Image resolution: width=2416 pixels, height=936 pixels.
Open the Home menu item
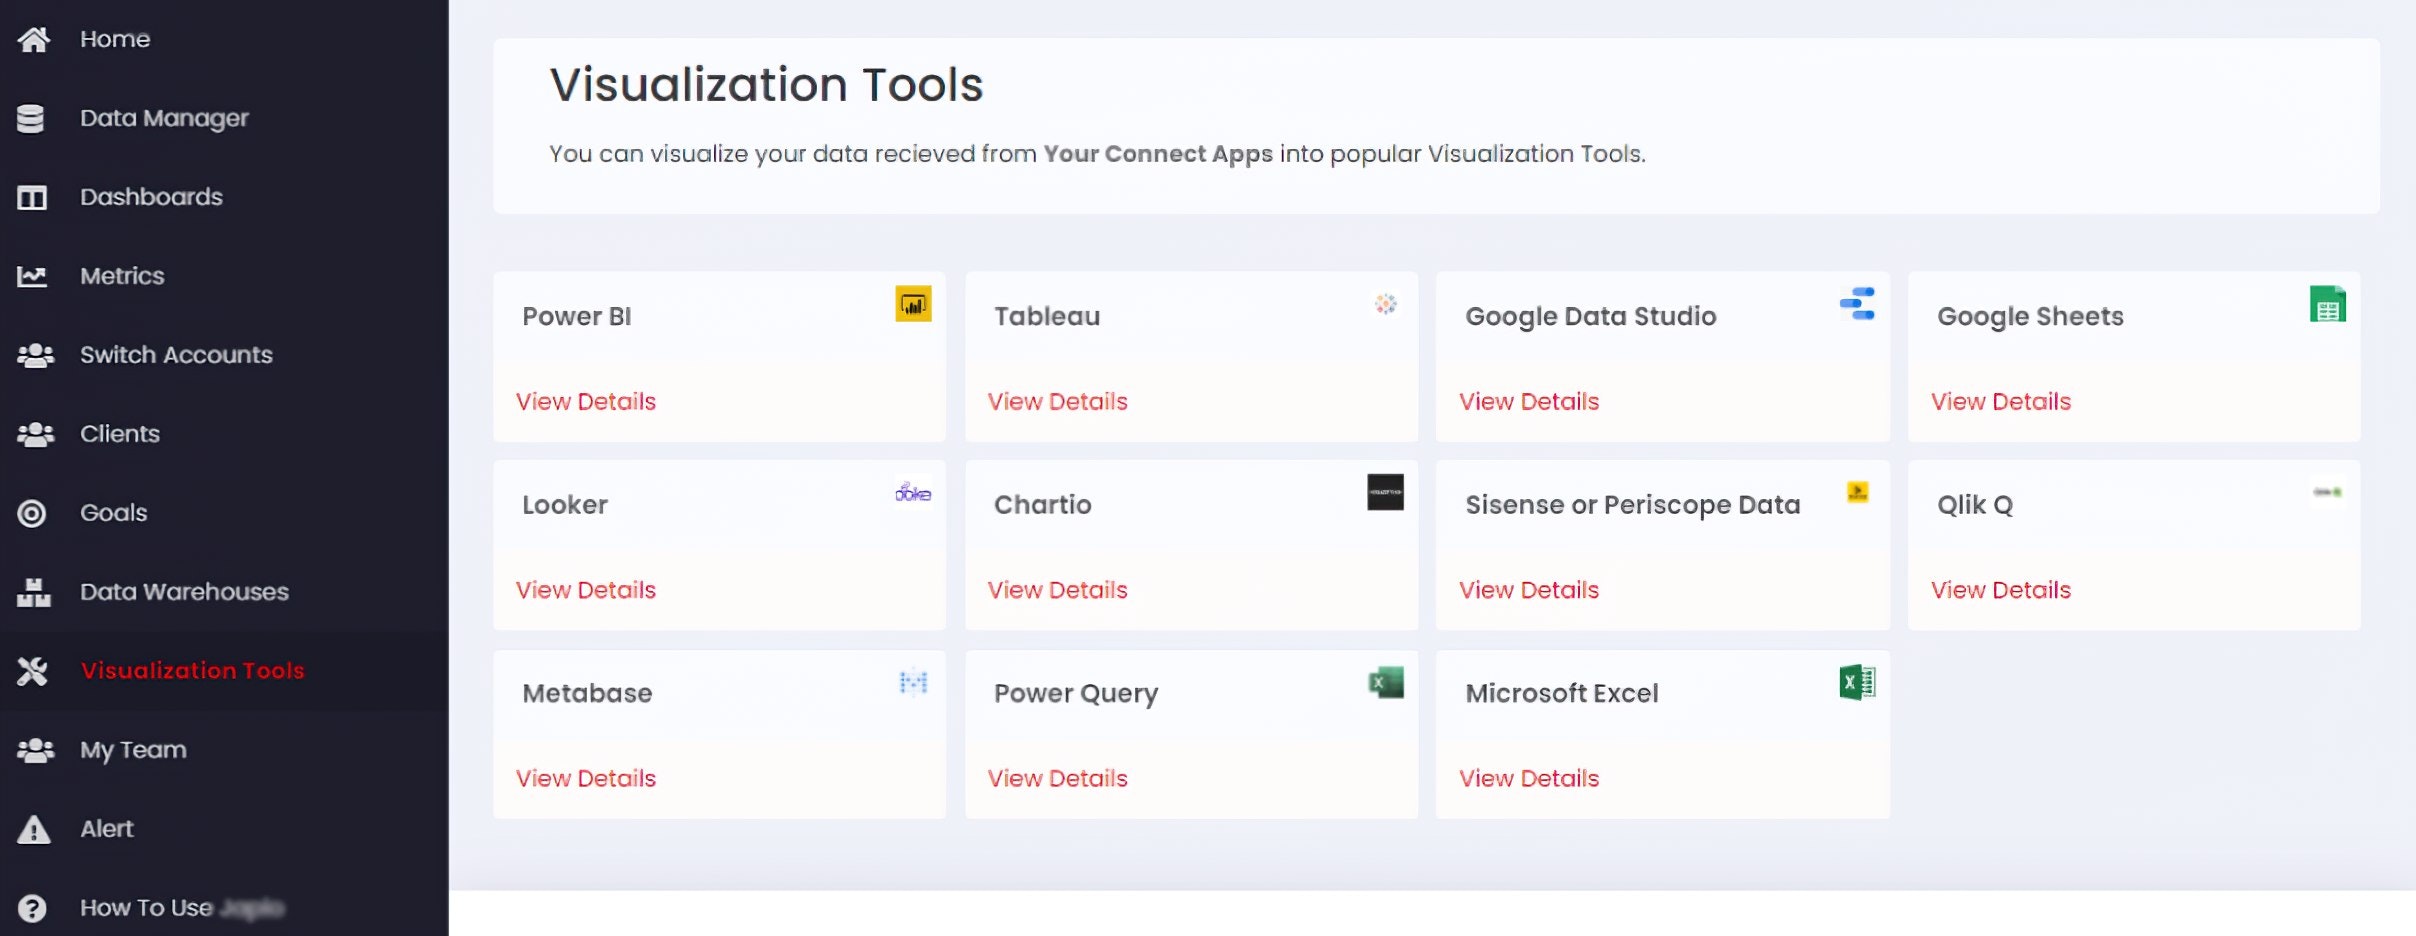coord(115,39)
